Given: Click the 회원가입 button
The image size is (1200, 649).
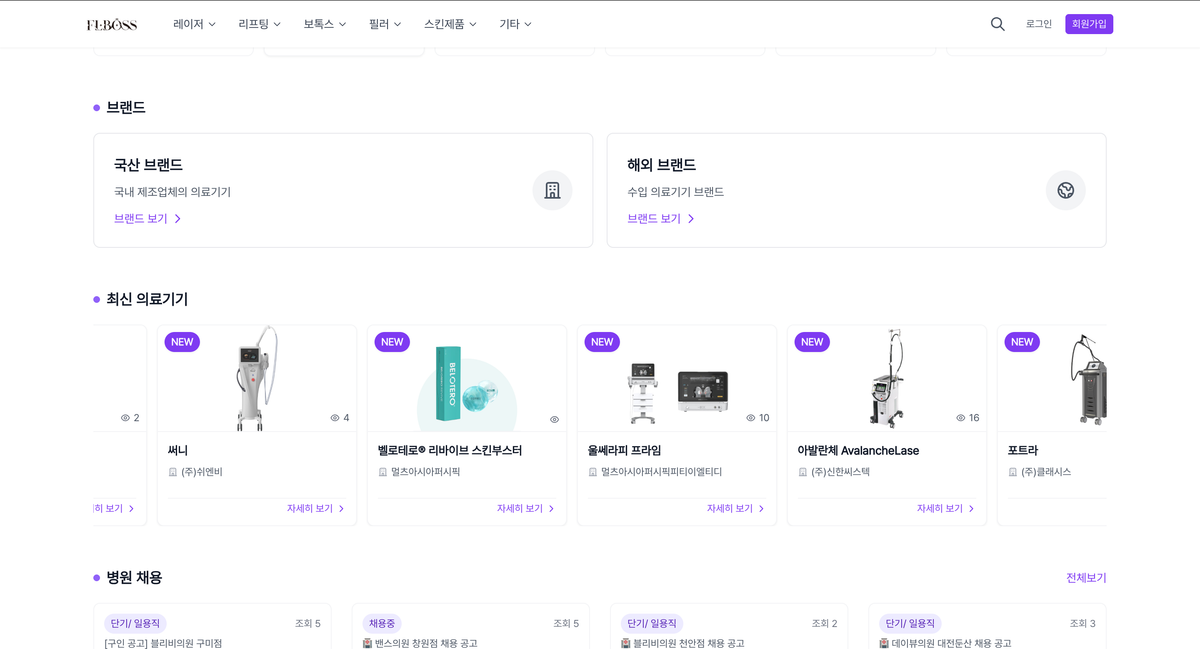Looking at the screenshot, I should (x=1089, y=24).
